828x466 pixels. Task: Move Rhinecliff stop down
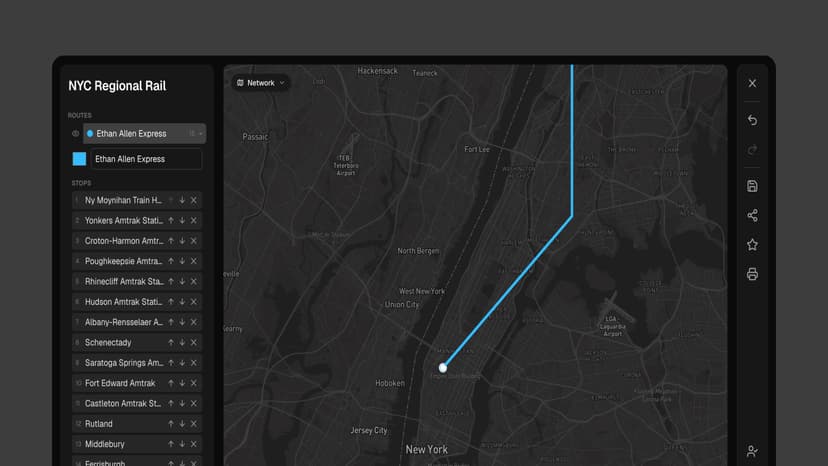coord(182,282)
